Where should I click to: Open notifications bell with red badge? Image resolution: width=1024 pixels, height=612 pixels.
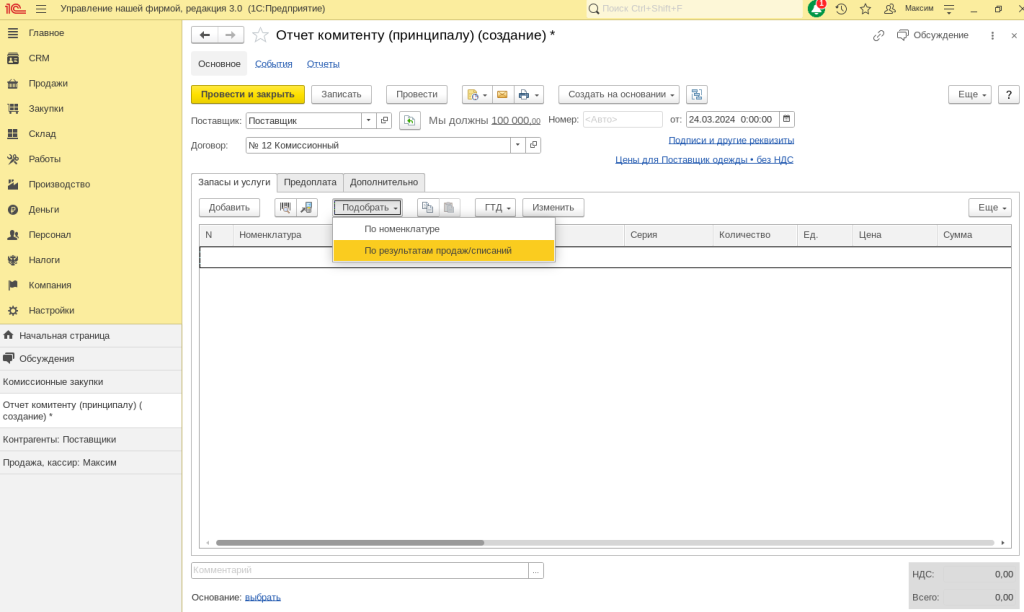pos(816,8)
